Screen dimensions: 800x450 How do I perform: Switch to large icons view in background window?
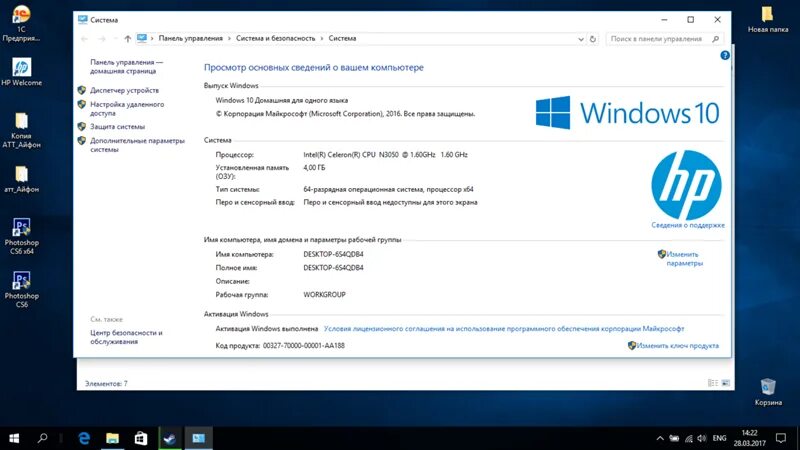tap(726, 383)
